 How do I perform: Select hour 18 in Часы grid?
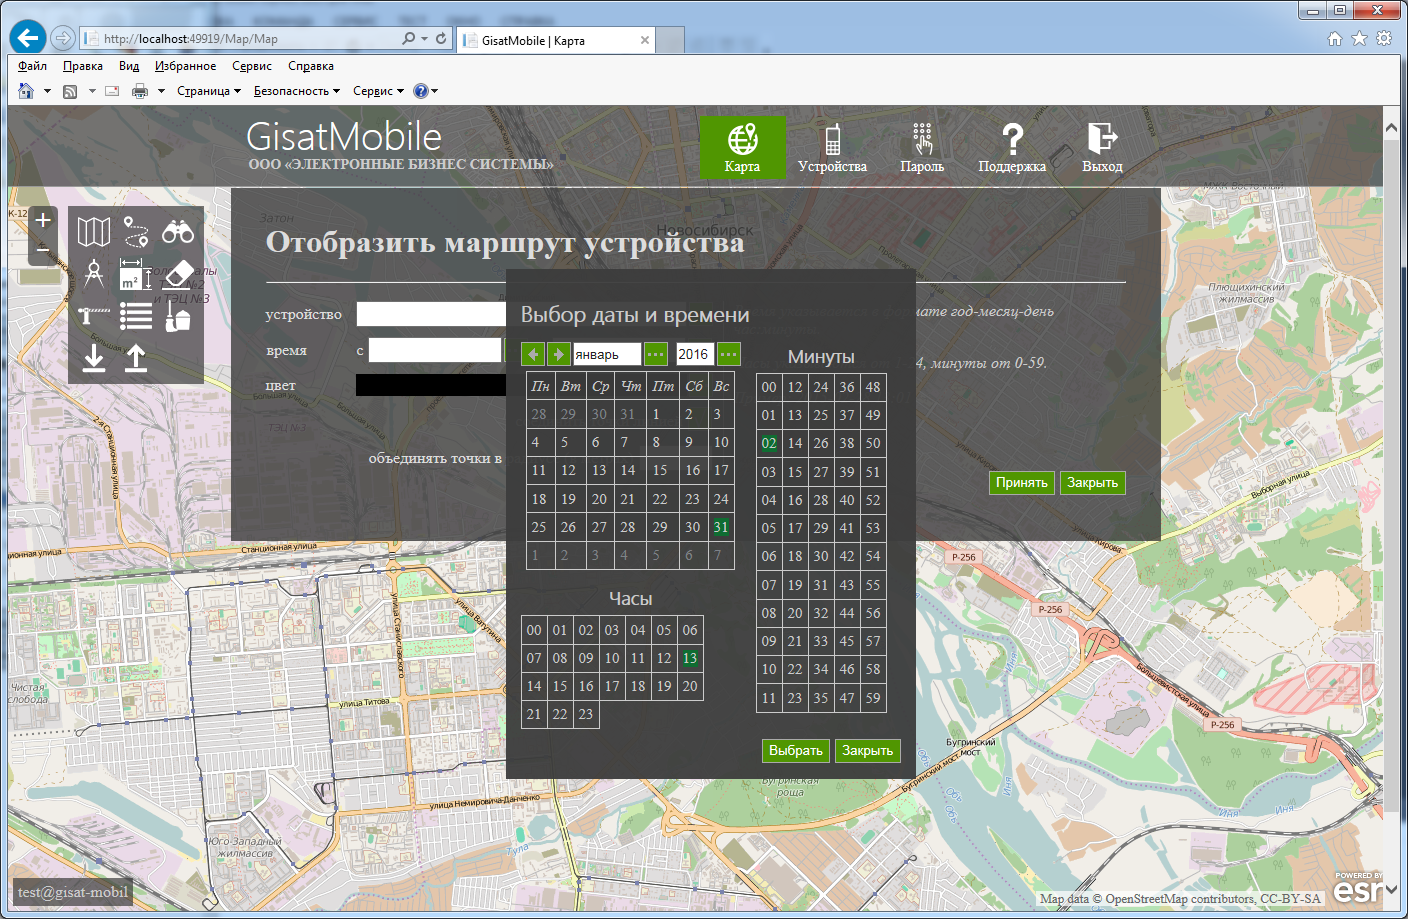pos(638,686)
